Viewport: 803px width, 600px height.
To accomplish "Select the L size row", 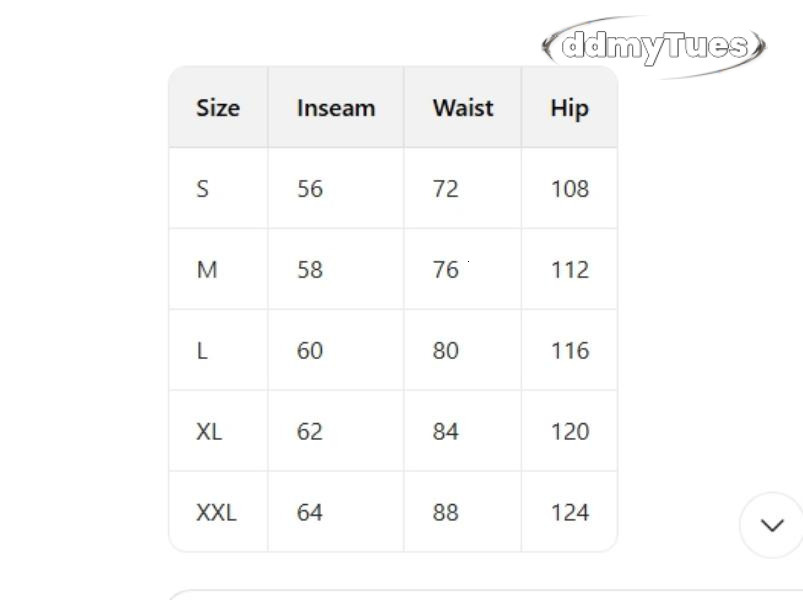I will 202,350.
